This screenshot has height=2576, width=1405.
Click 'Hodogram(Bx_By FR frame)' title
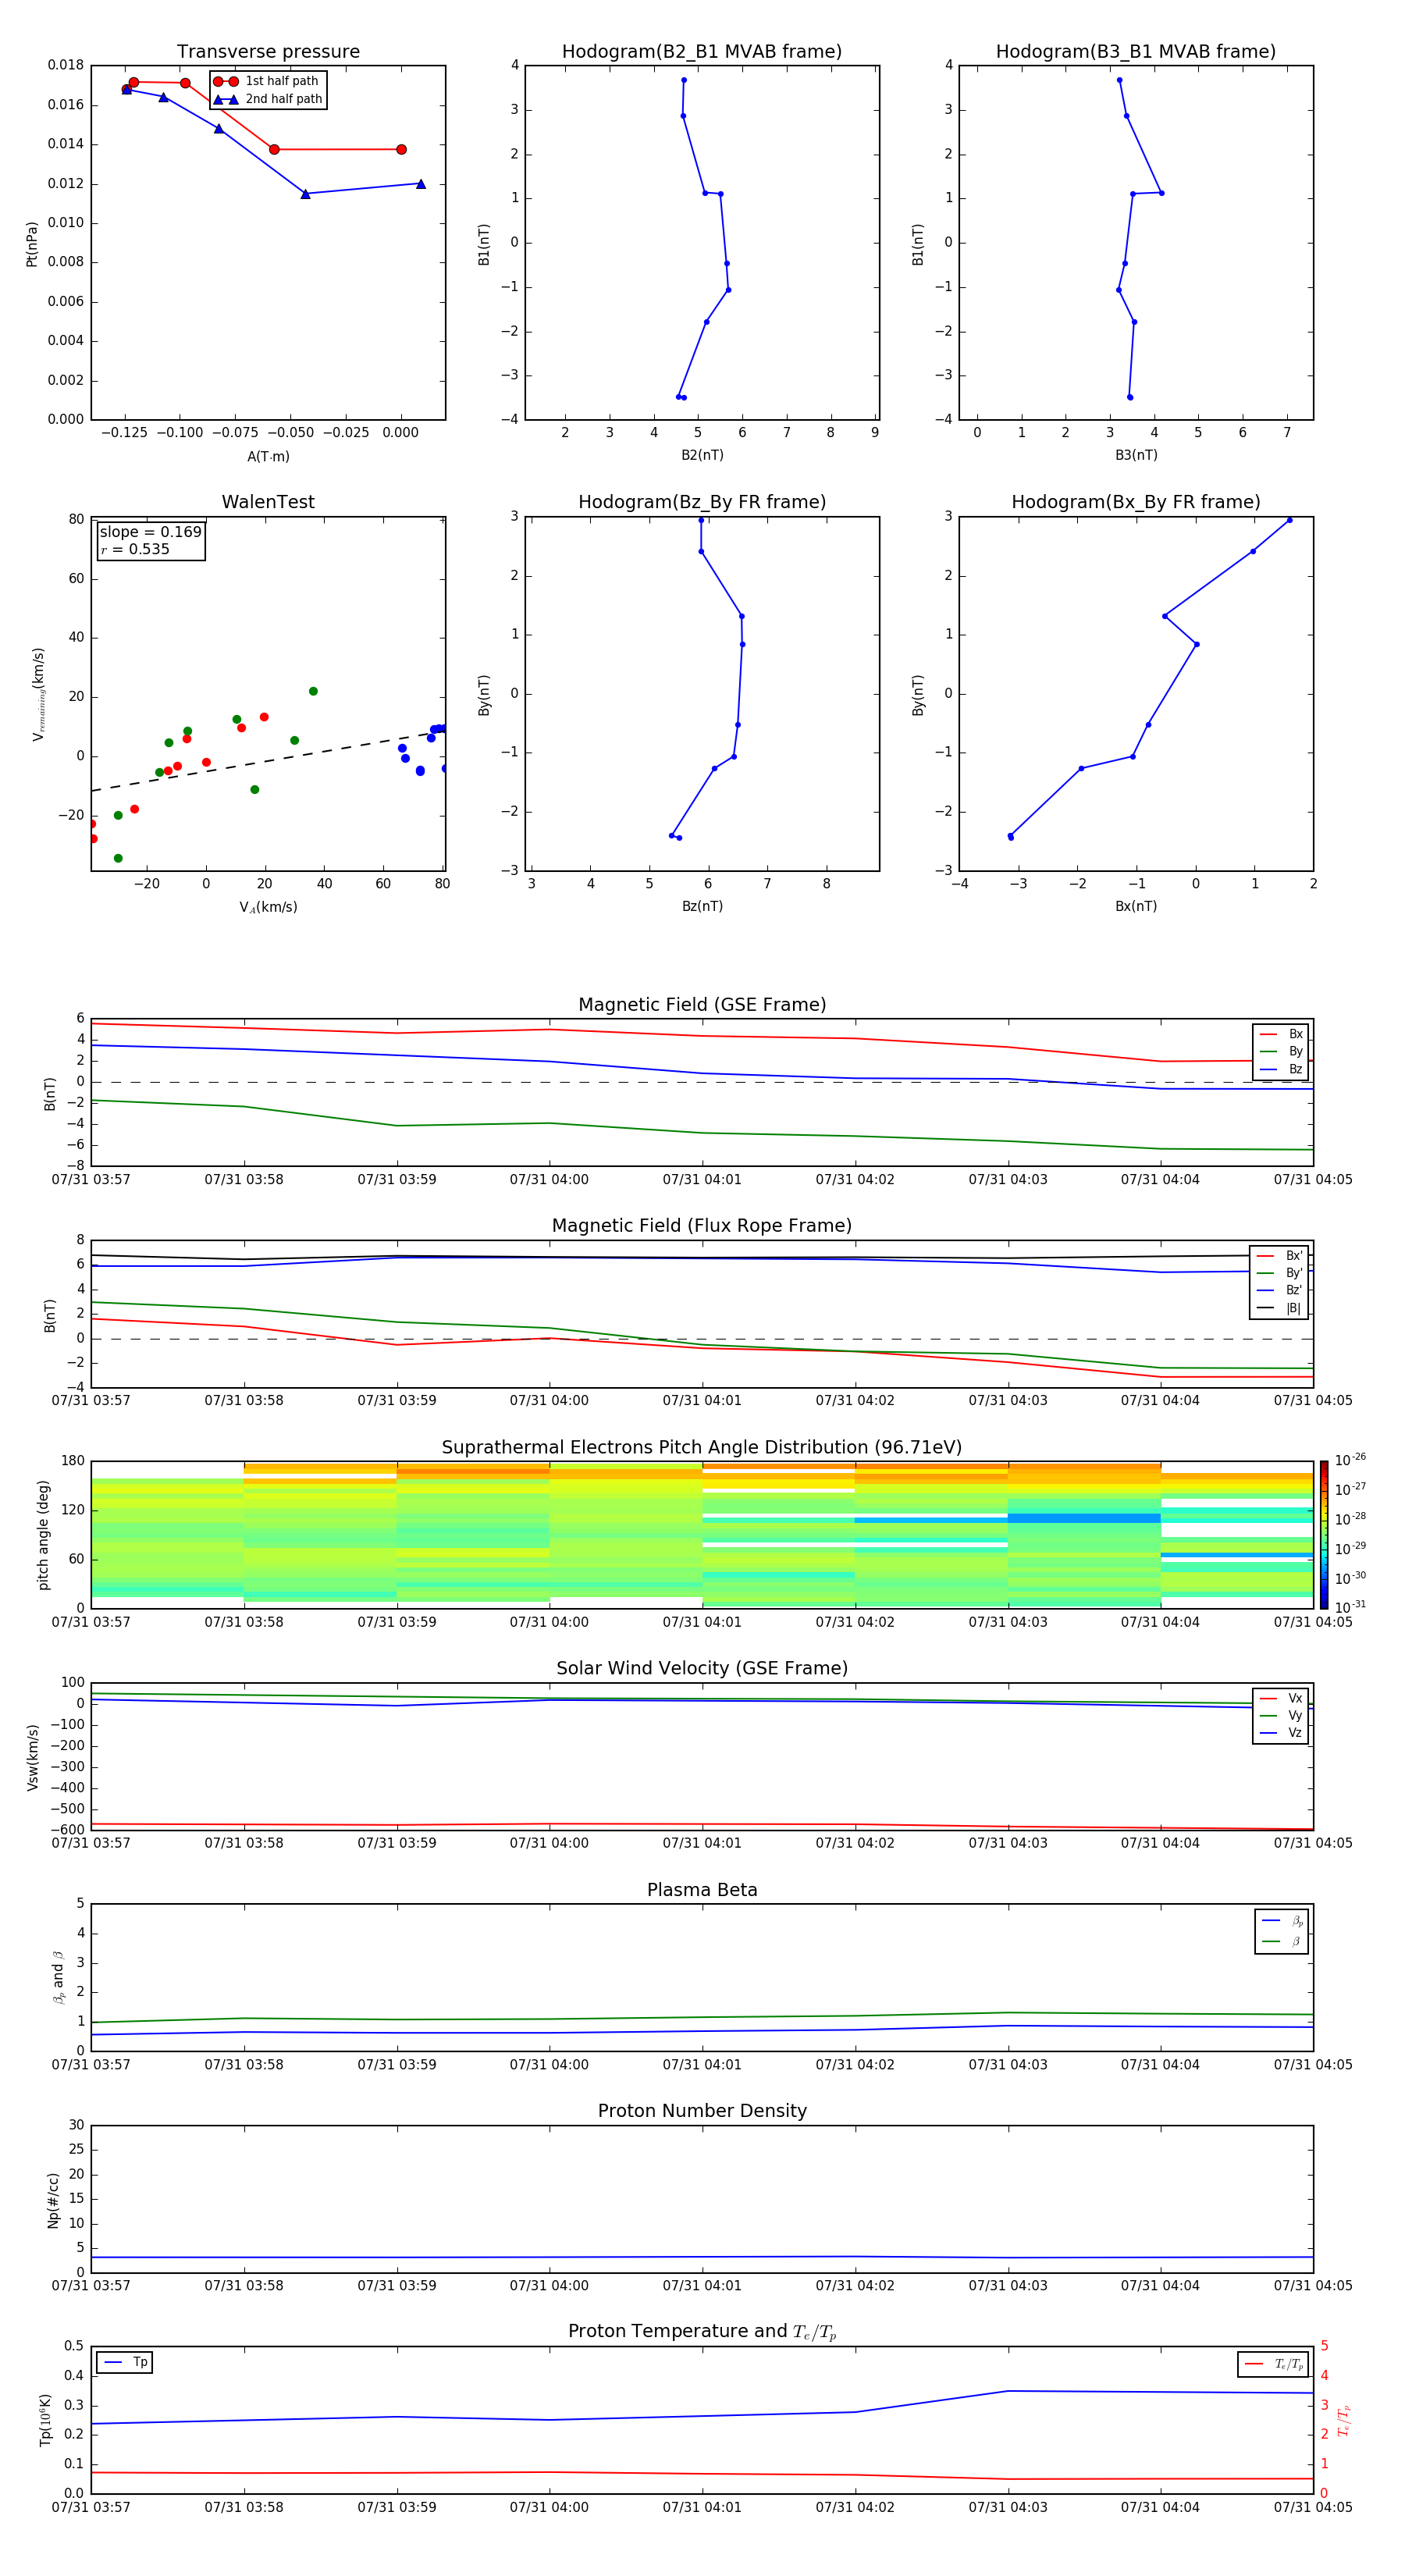pos(1136,502)
